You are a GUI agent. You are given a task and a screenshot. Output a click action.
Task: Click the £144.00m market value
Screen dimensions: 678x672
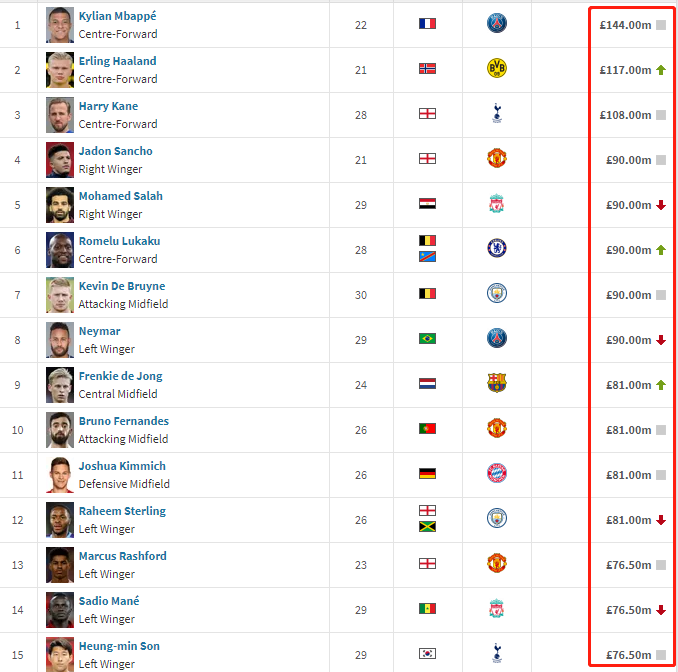point(625,25)
